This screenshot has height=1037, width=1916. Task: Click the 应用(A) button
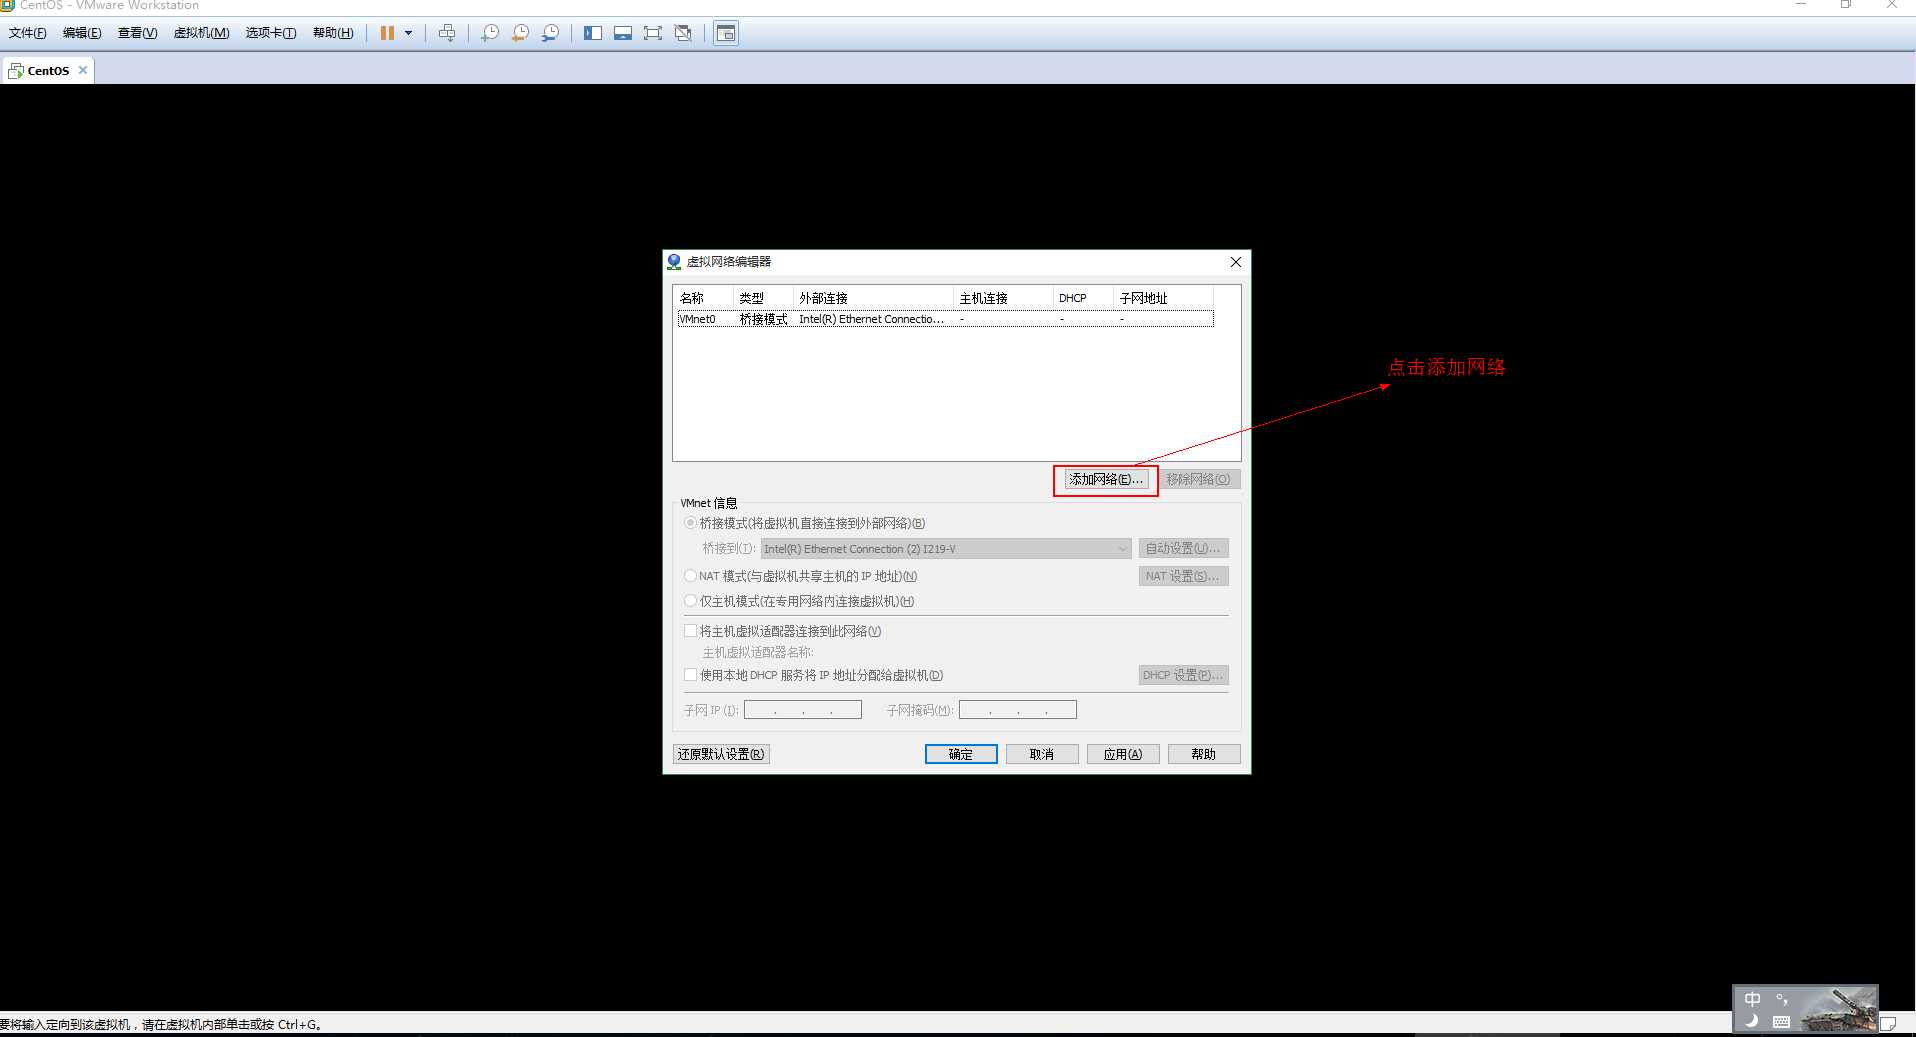(1123, 754)
